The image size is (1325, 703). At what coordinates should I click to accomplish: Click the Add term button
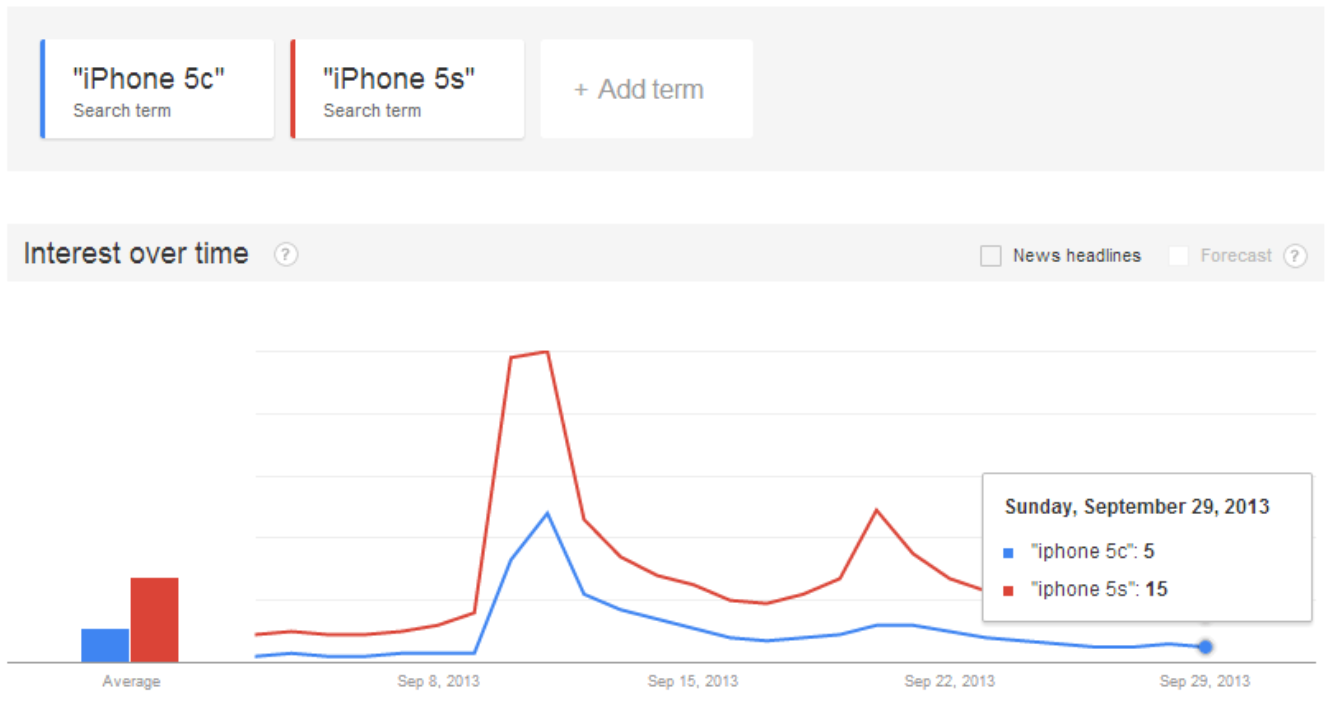[647, 89]
